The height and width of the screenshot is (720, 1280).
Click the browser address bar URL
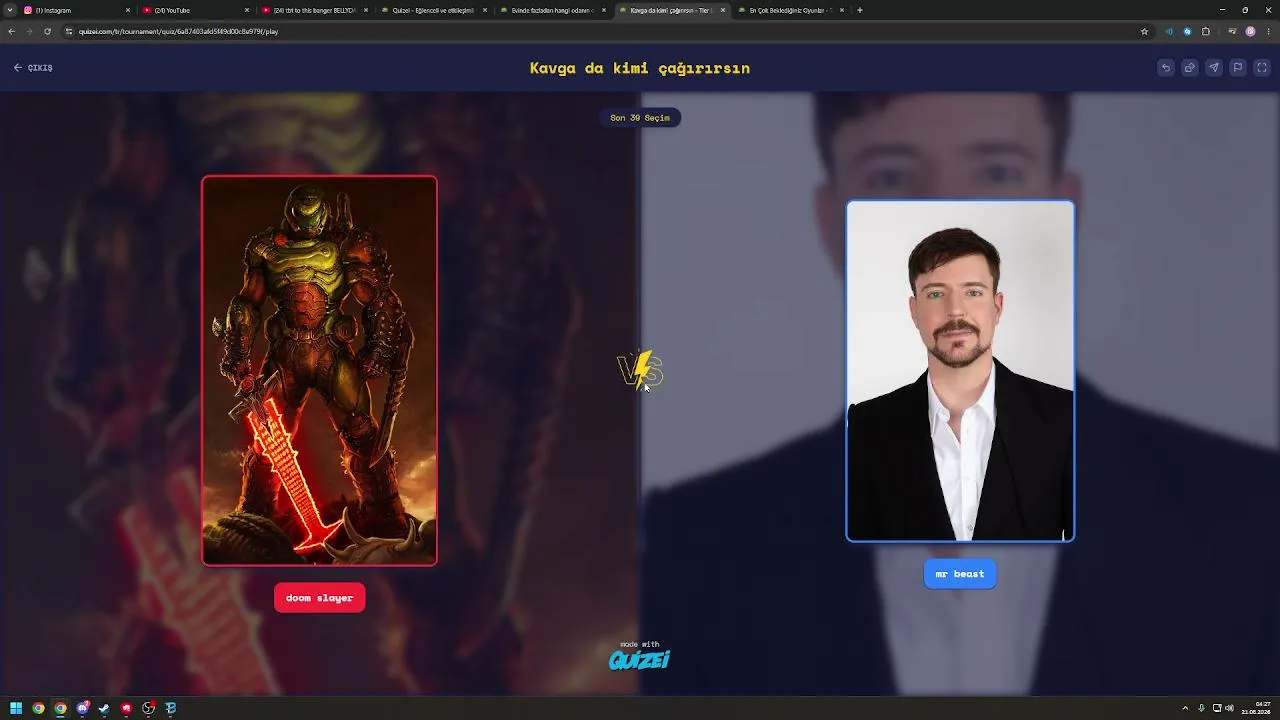click(x=178, y=31)
